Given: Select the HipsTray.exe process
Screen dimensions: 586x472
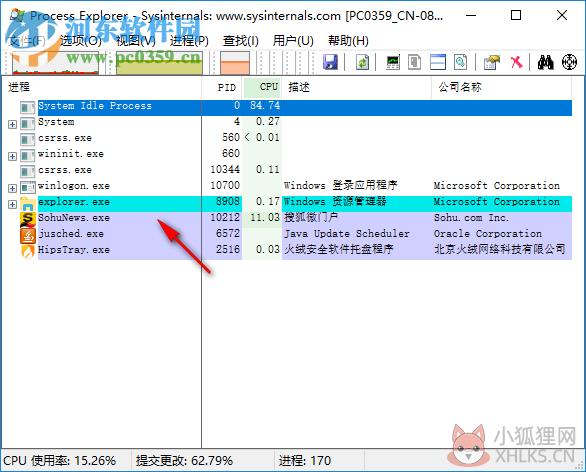Looking at the screenshot, I should pyautogui.click(x=305, y=251).
